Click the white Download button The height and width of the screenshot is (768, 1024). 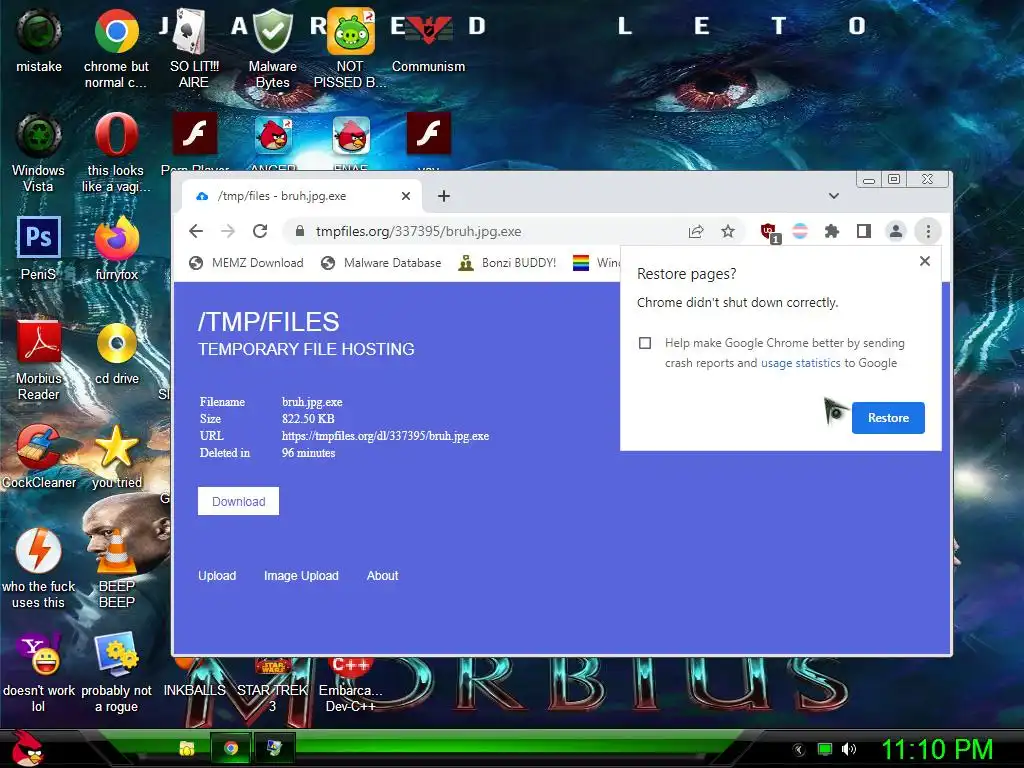click(238, 502)
